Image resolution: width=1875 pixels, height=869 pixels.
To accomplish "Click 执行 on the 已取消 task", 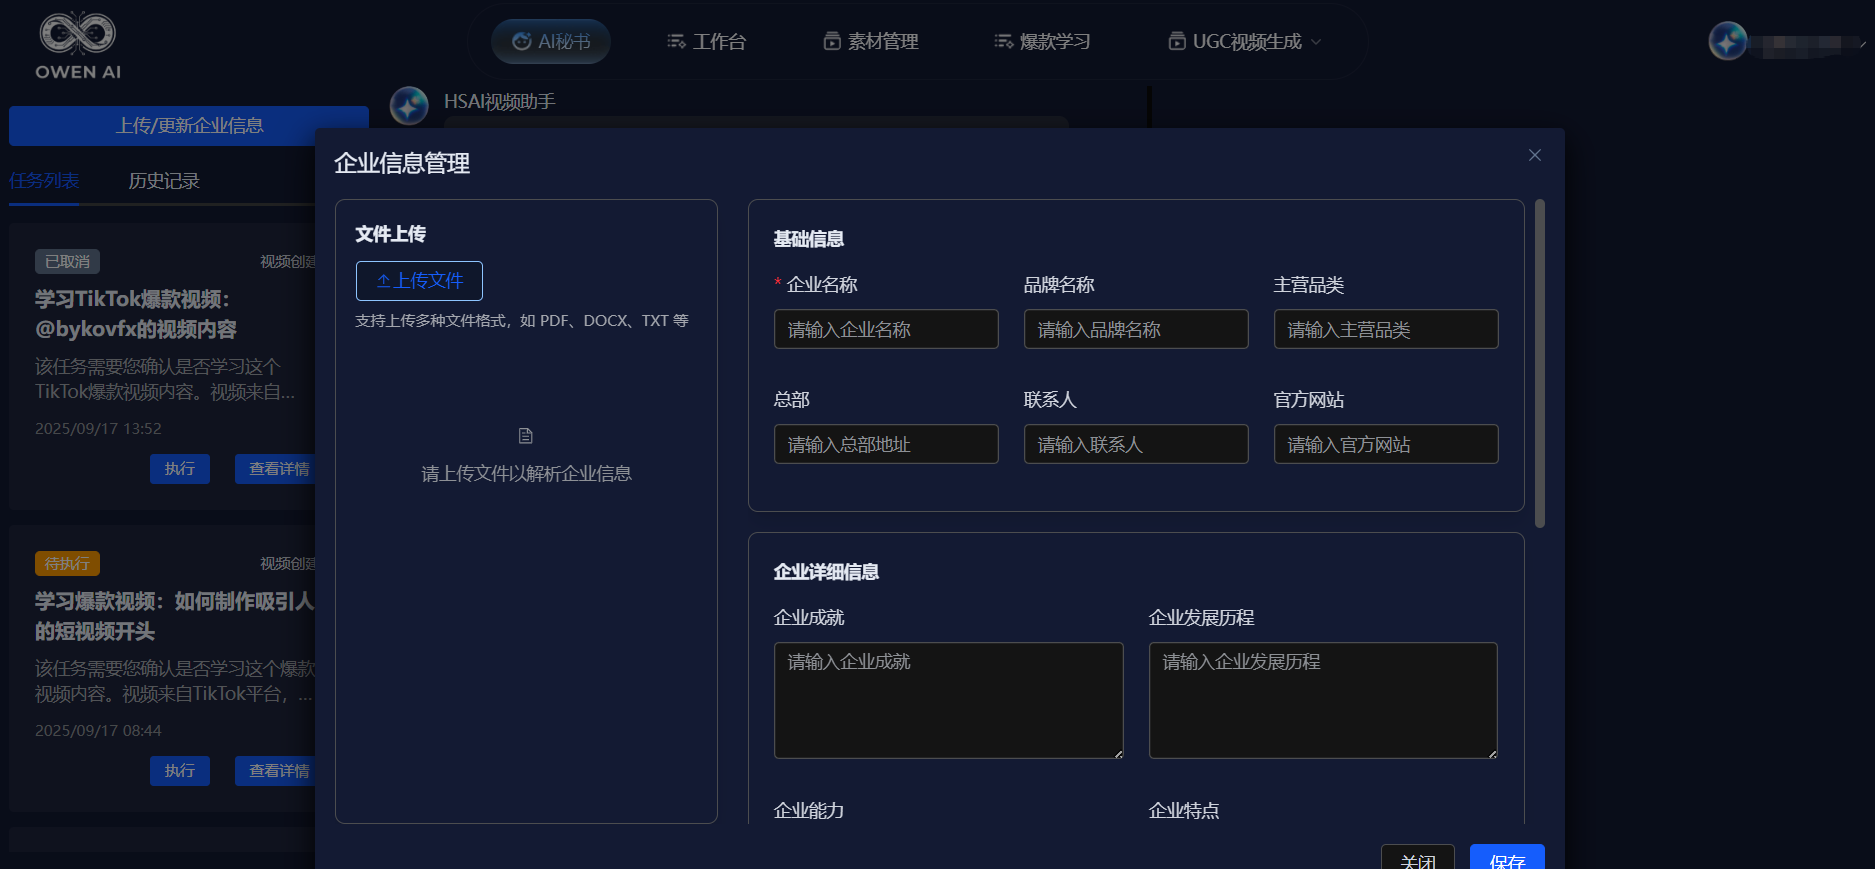I will point(180,469).
